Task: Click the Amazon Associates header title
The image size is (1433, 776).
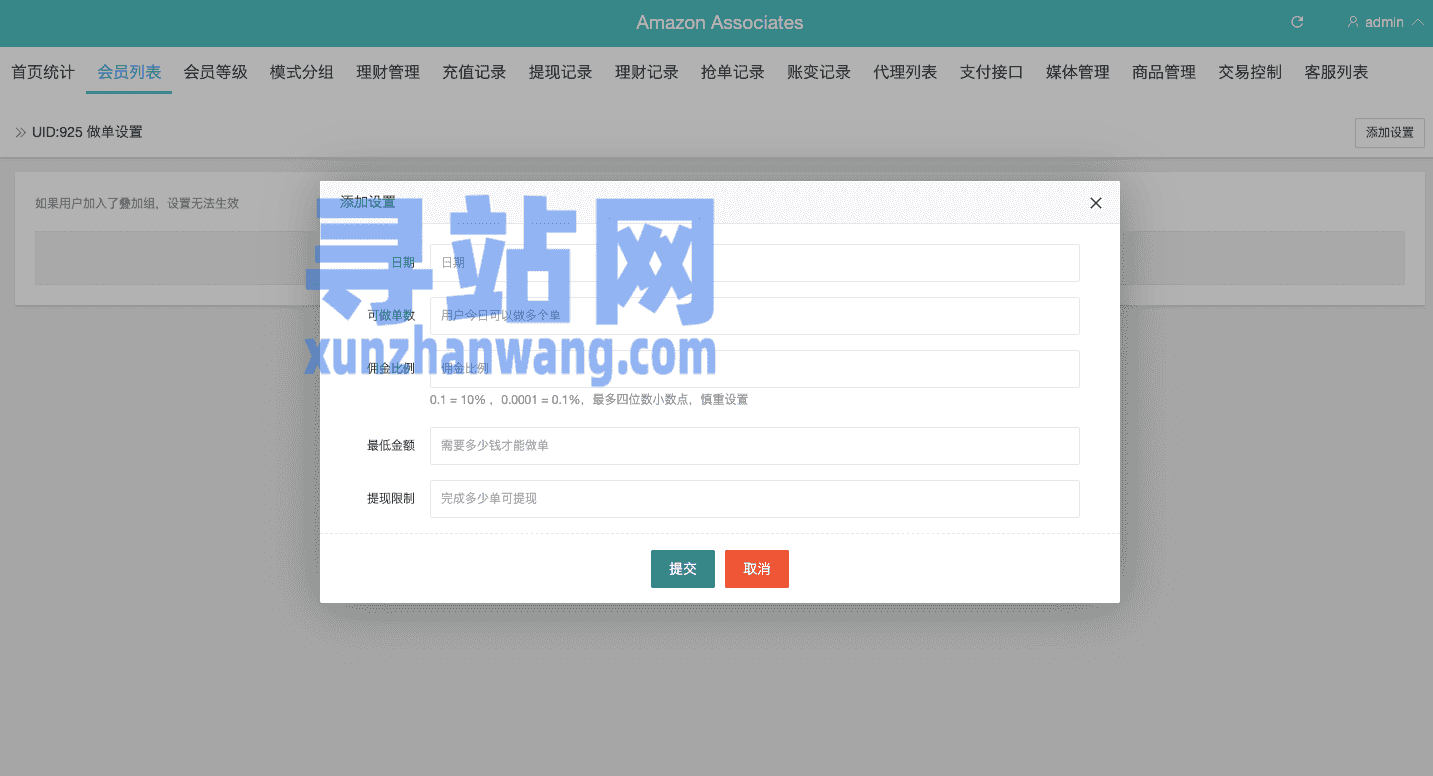Action: 720,22
